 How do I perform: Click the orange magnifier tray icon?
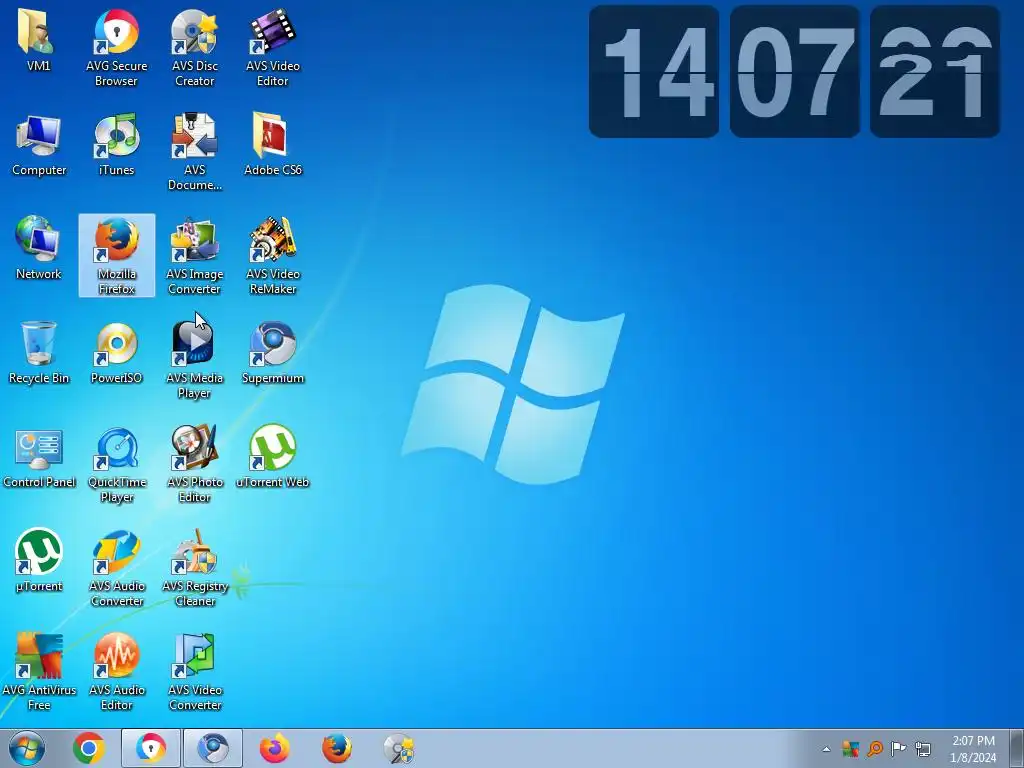(x=874, y=748)
